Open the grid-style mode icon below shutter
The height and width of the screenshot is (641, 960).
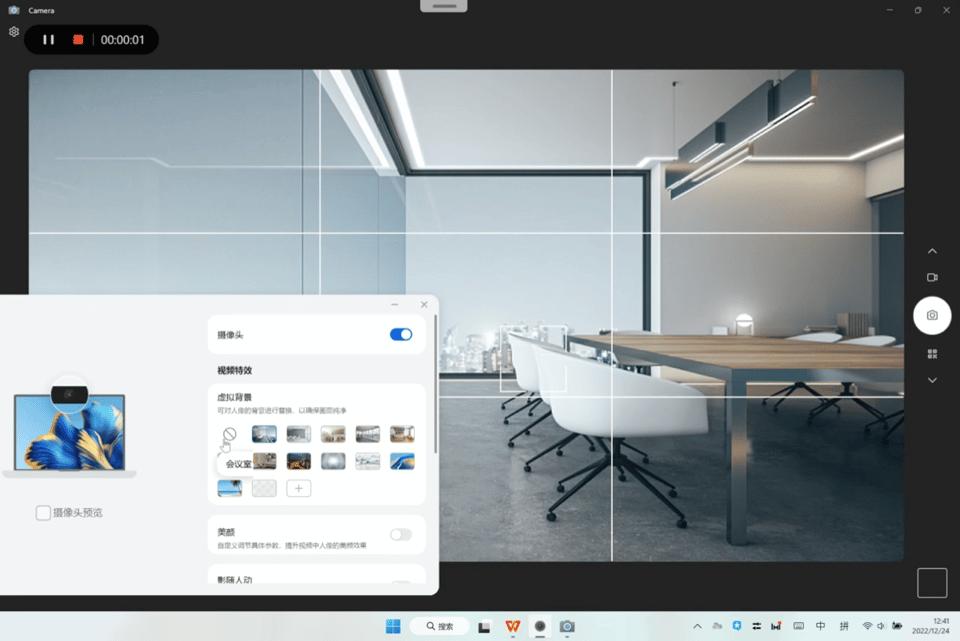[x=932, y=354]
